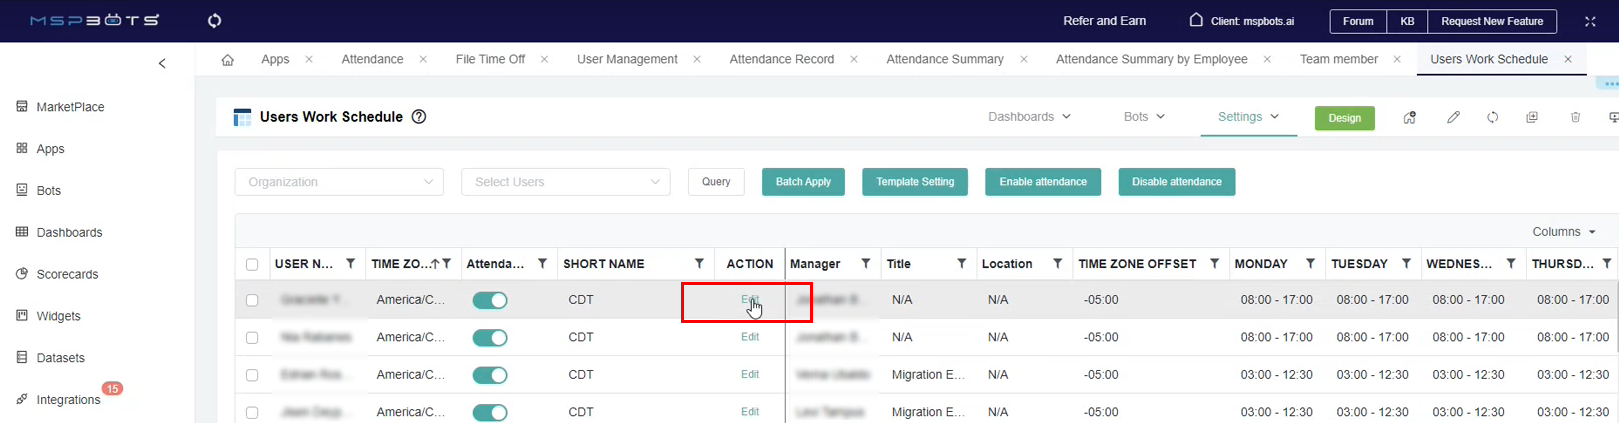Click the pencil edit icon in the toolbar
Image resolution: width=1619 pixels, height=423 pixels.
[1453, 118]
